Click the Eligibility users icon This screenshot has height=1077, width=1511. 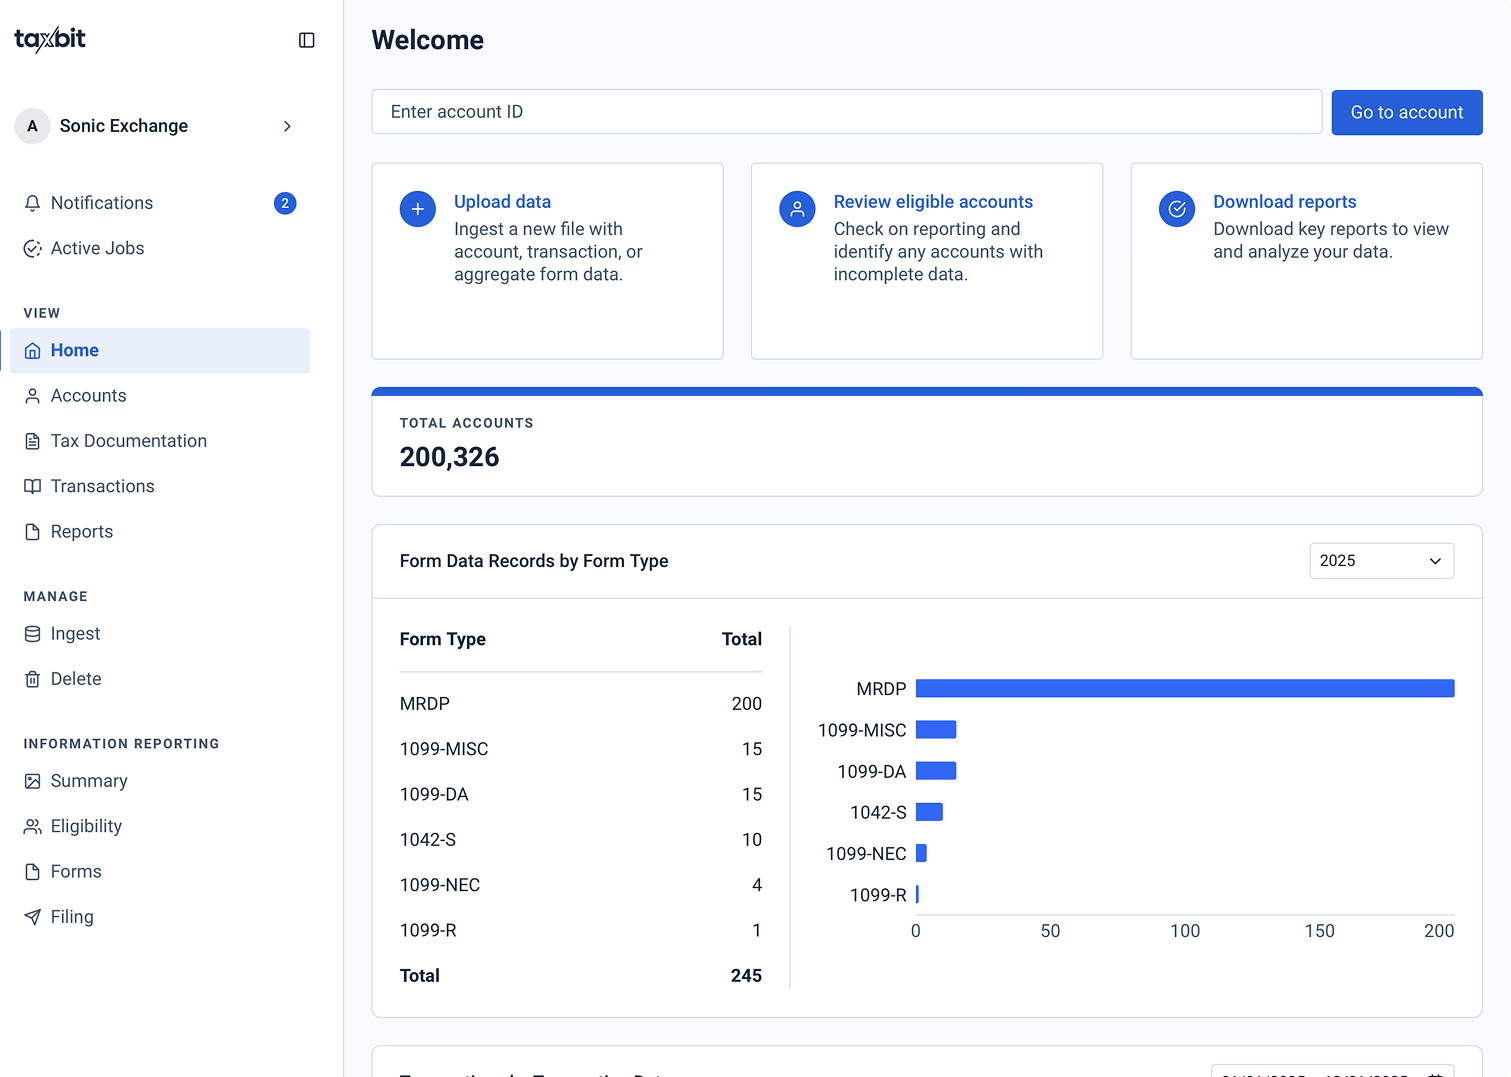32,826
